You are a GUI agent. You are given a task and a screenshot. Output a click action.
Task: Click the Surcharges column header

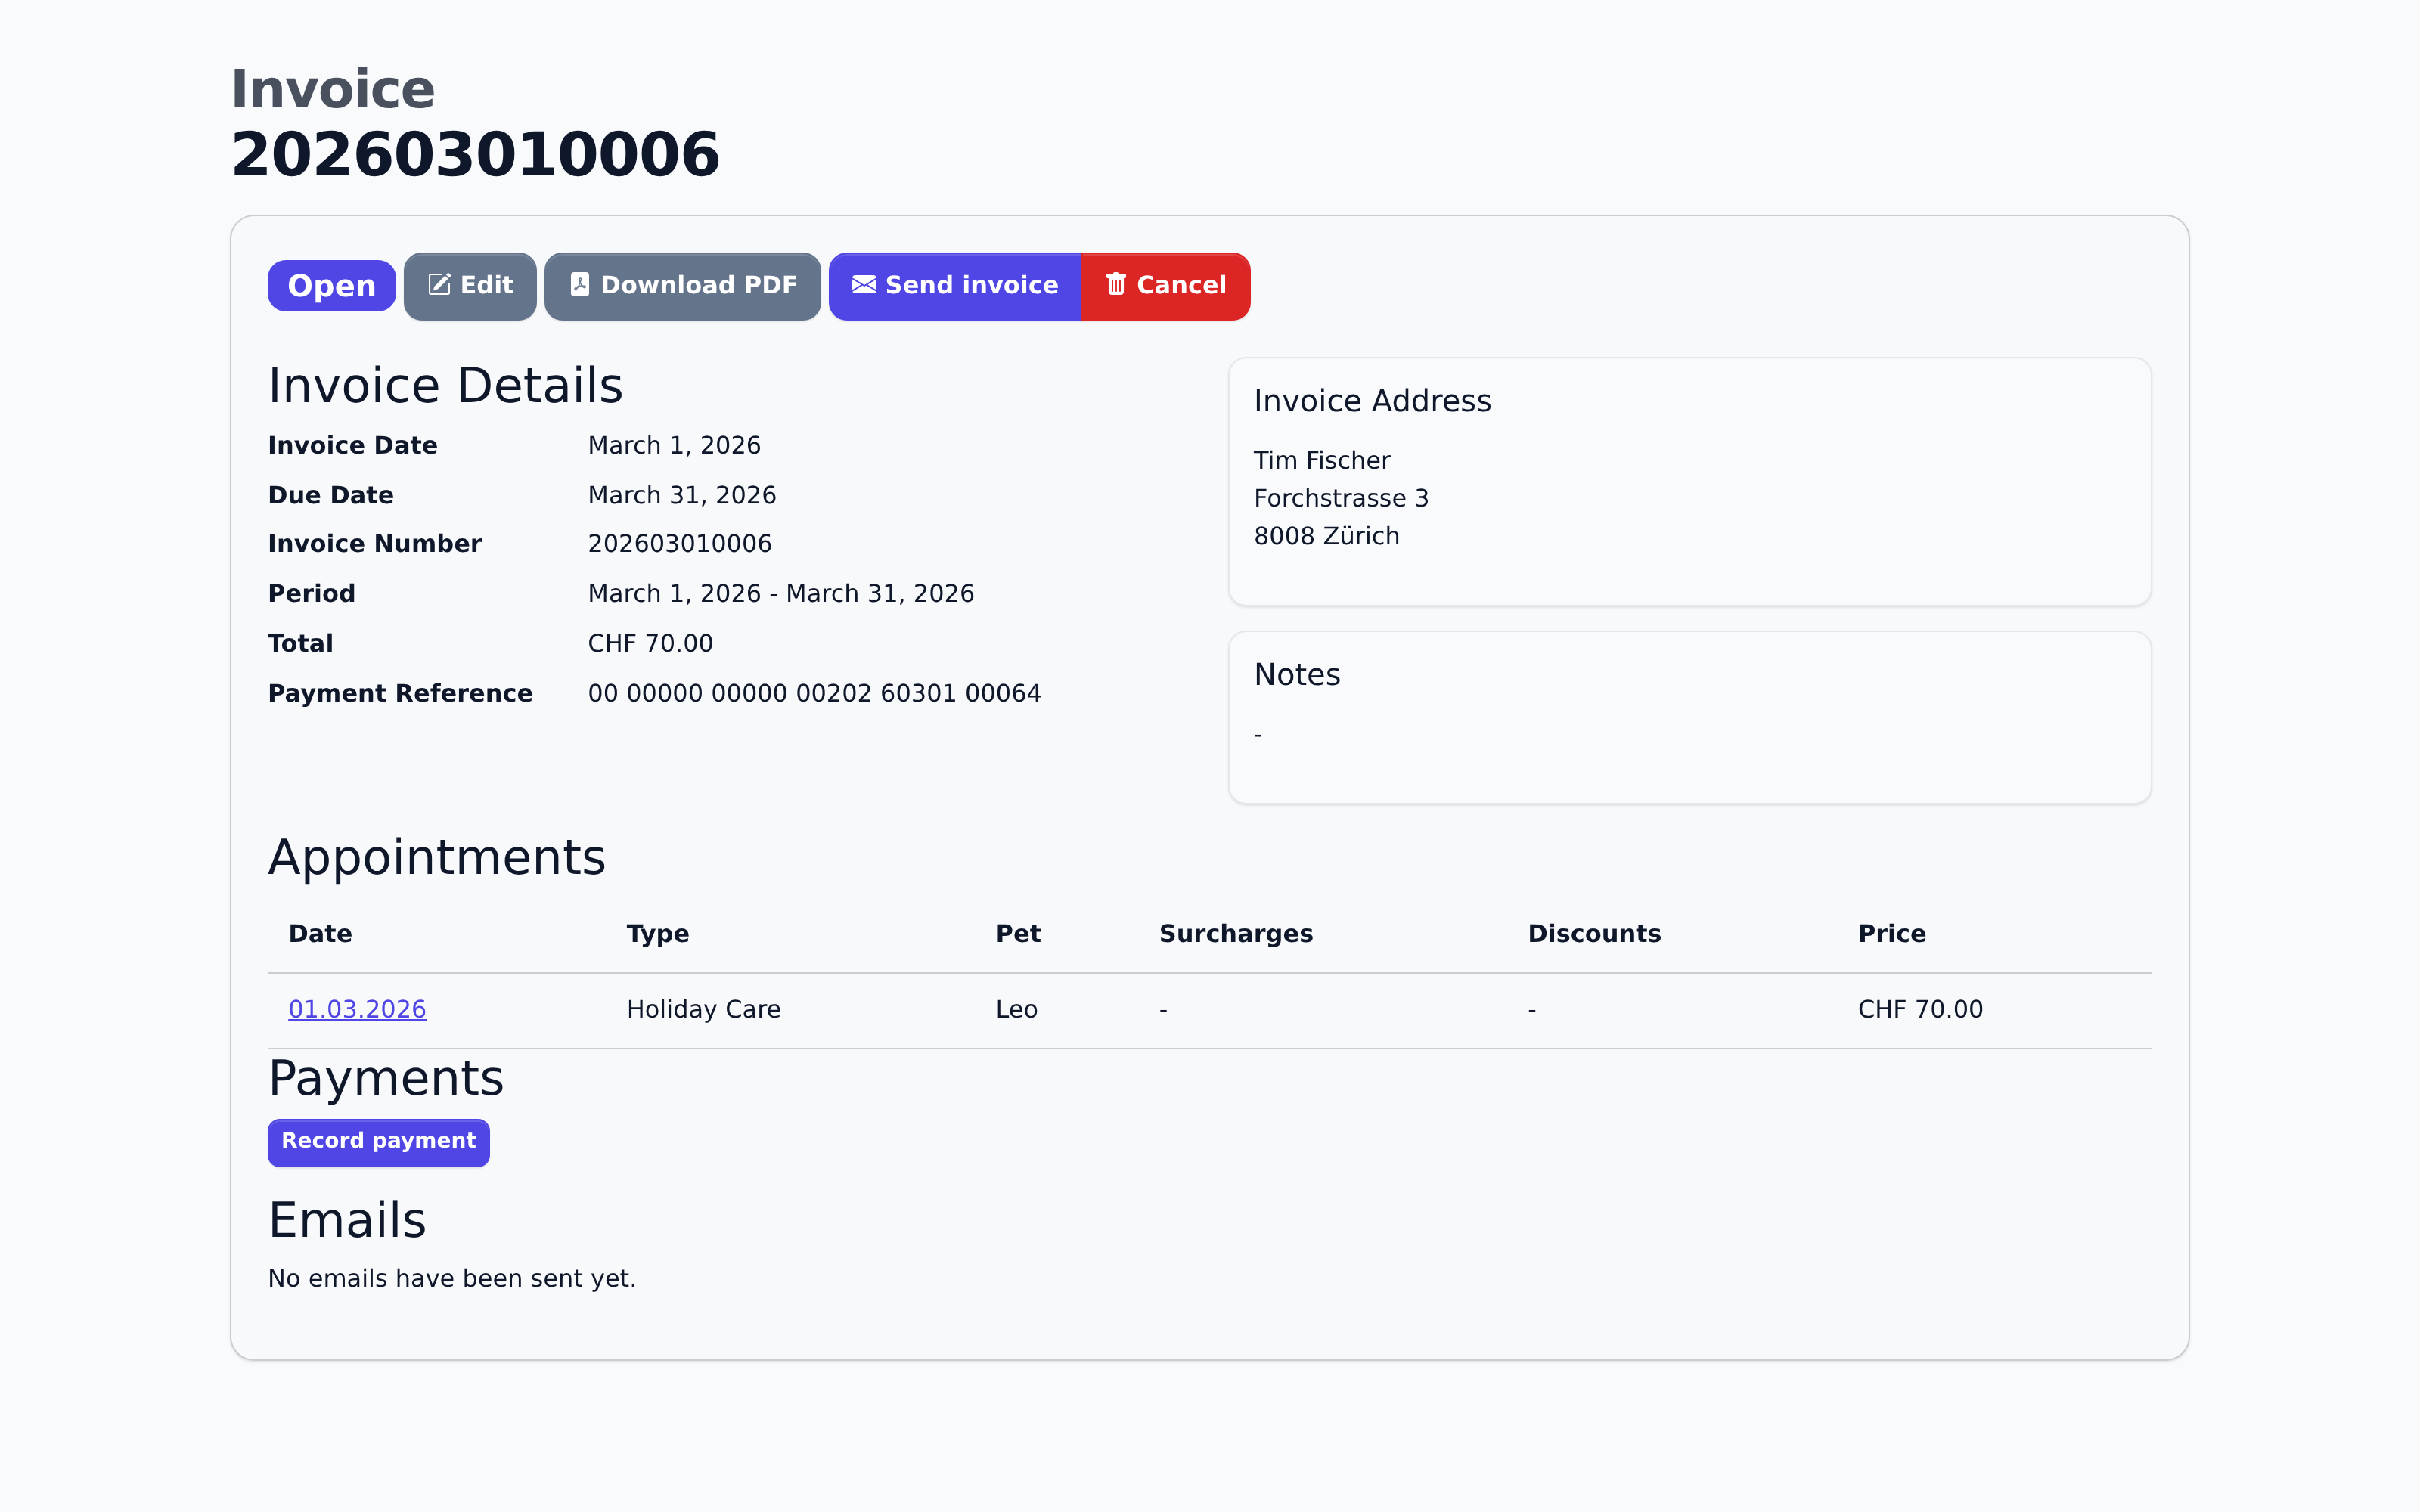click(1235, 933)
